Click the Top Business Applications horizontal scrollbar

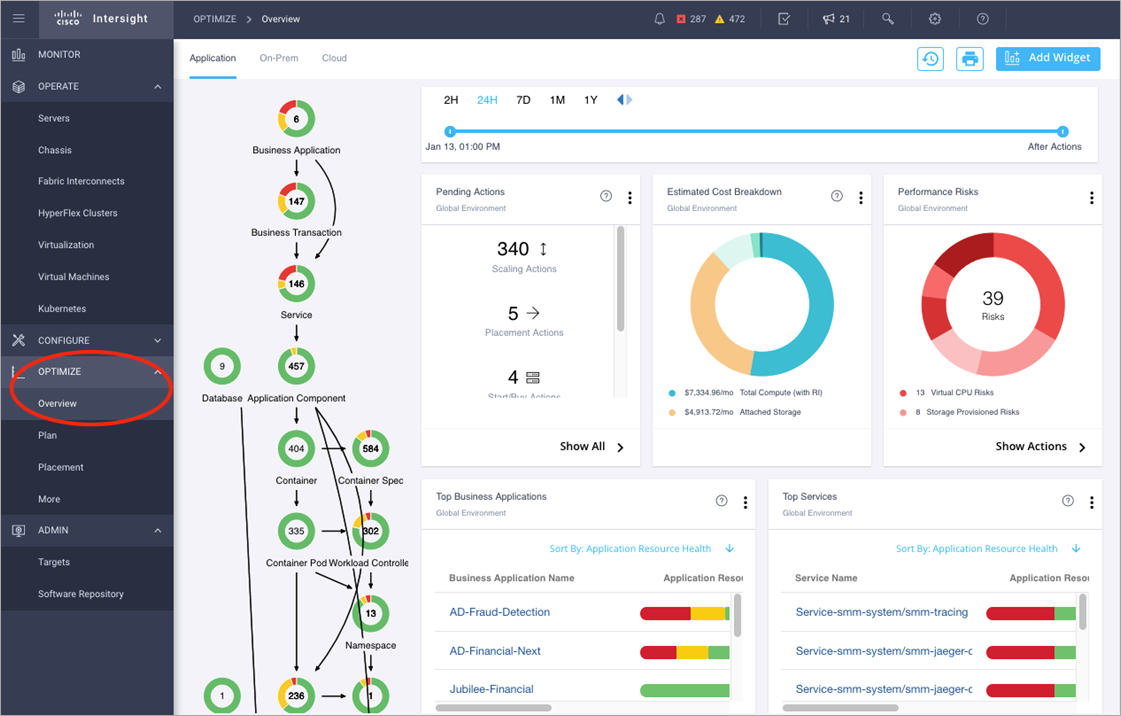[493, 707]
